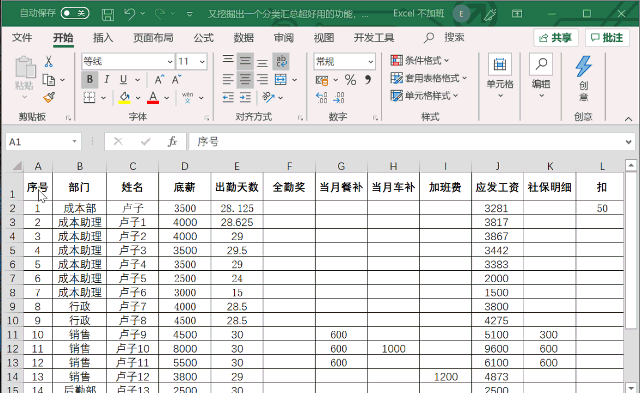The width and height of the screenshot is (640, 393).
Task: Click the top align icon
Action: click(x=228, y=61)
